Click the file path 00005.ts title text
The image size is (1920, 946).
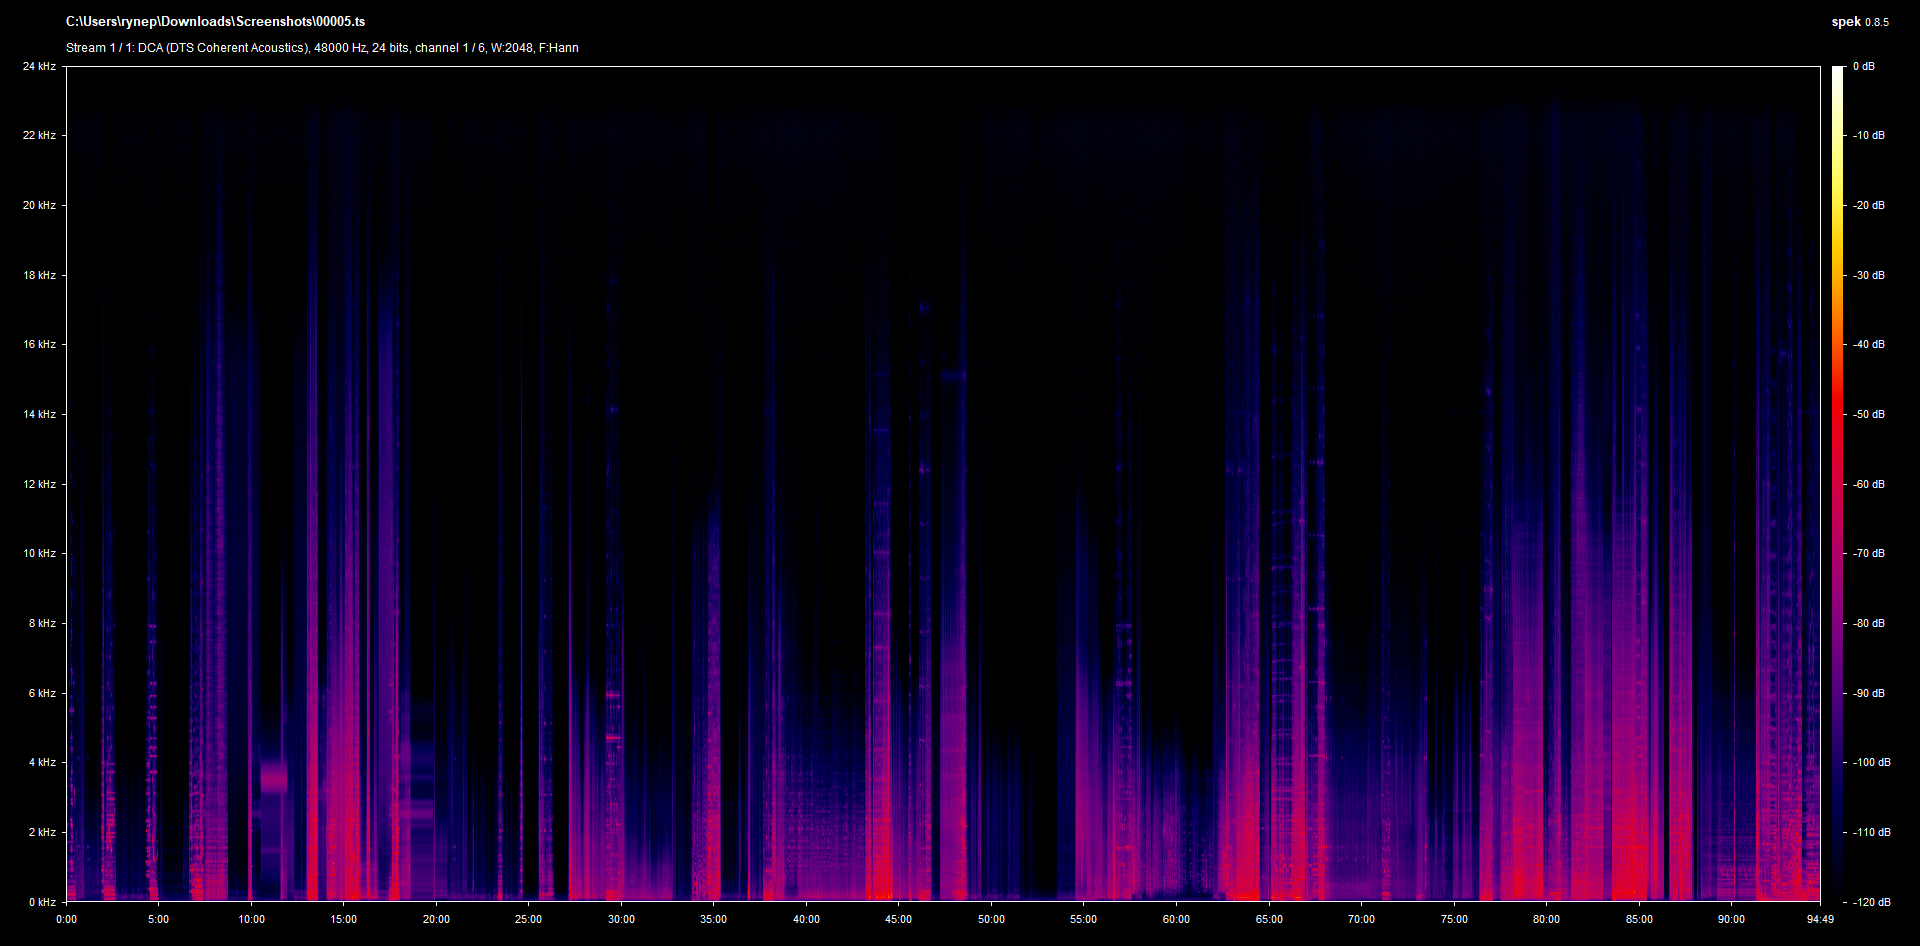pyautogui.click(x=215, y=22)
